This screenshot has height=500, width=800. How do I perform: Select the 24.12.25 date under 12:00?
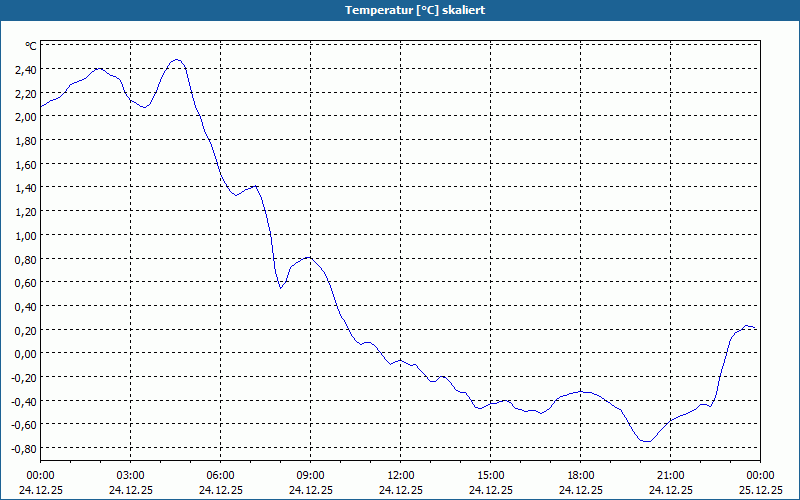(401, 490)
